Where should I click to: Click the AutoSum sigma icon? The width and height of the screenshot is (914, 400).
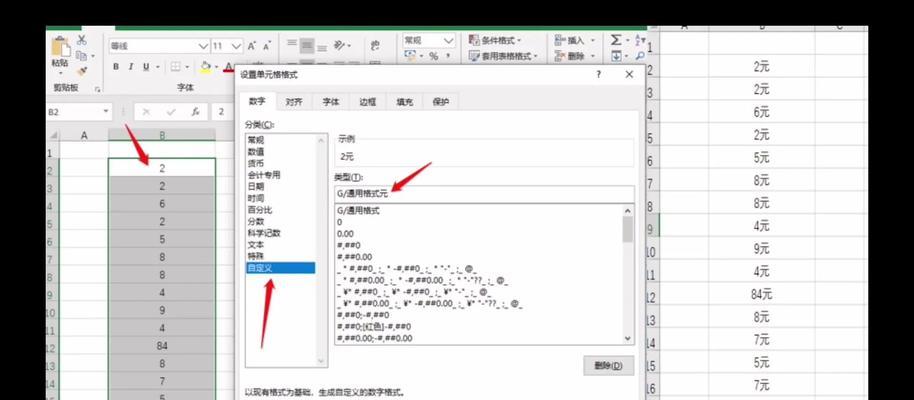point(616,40)
